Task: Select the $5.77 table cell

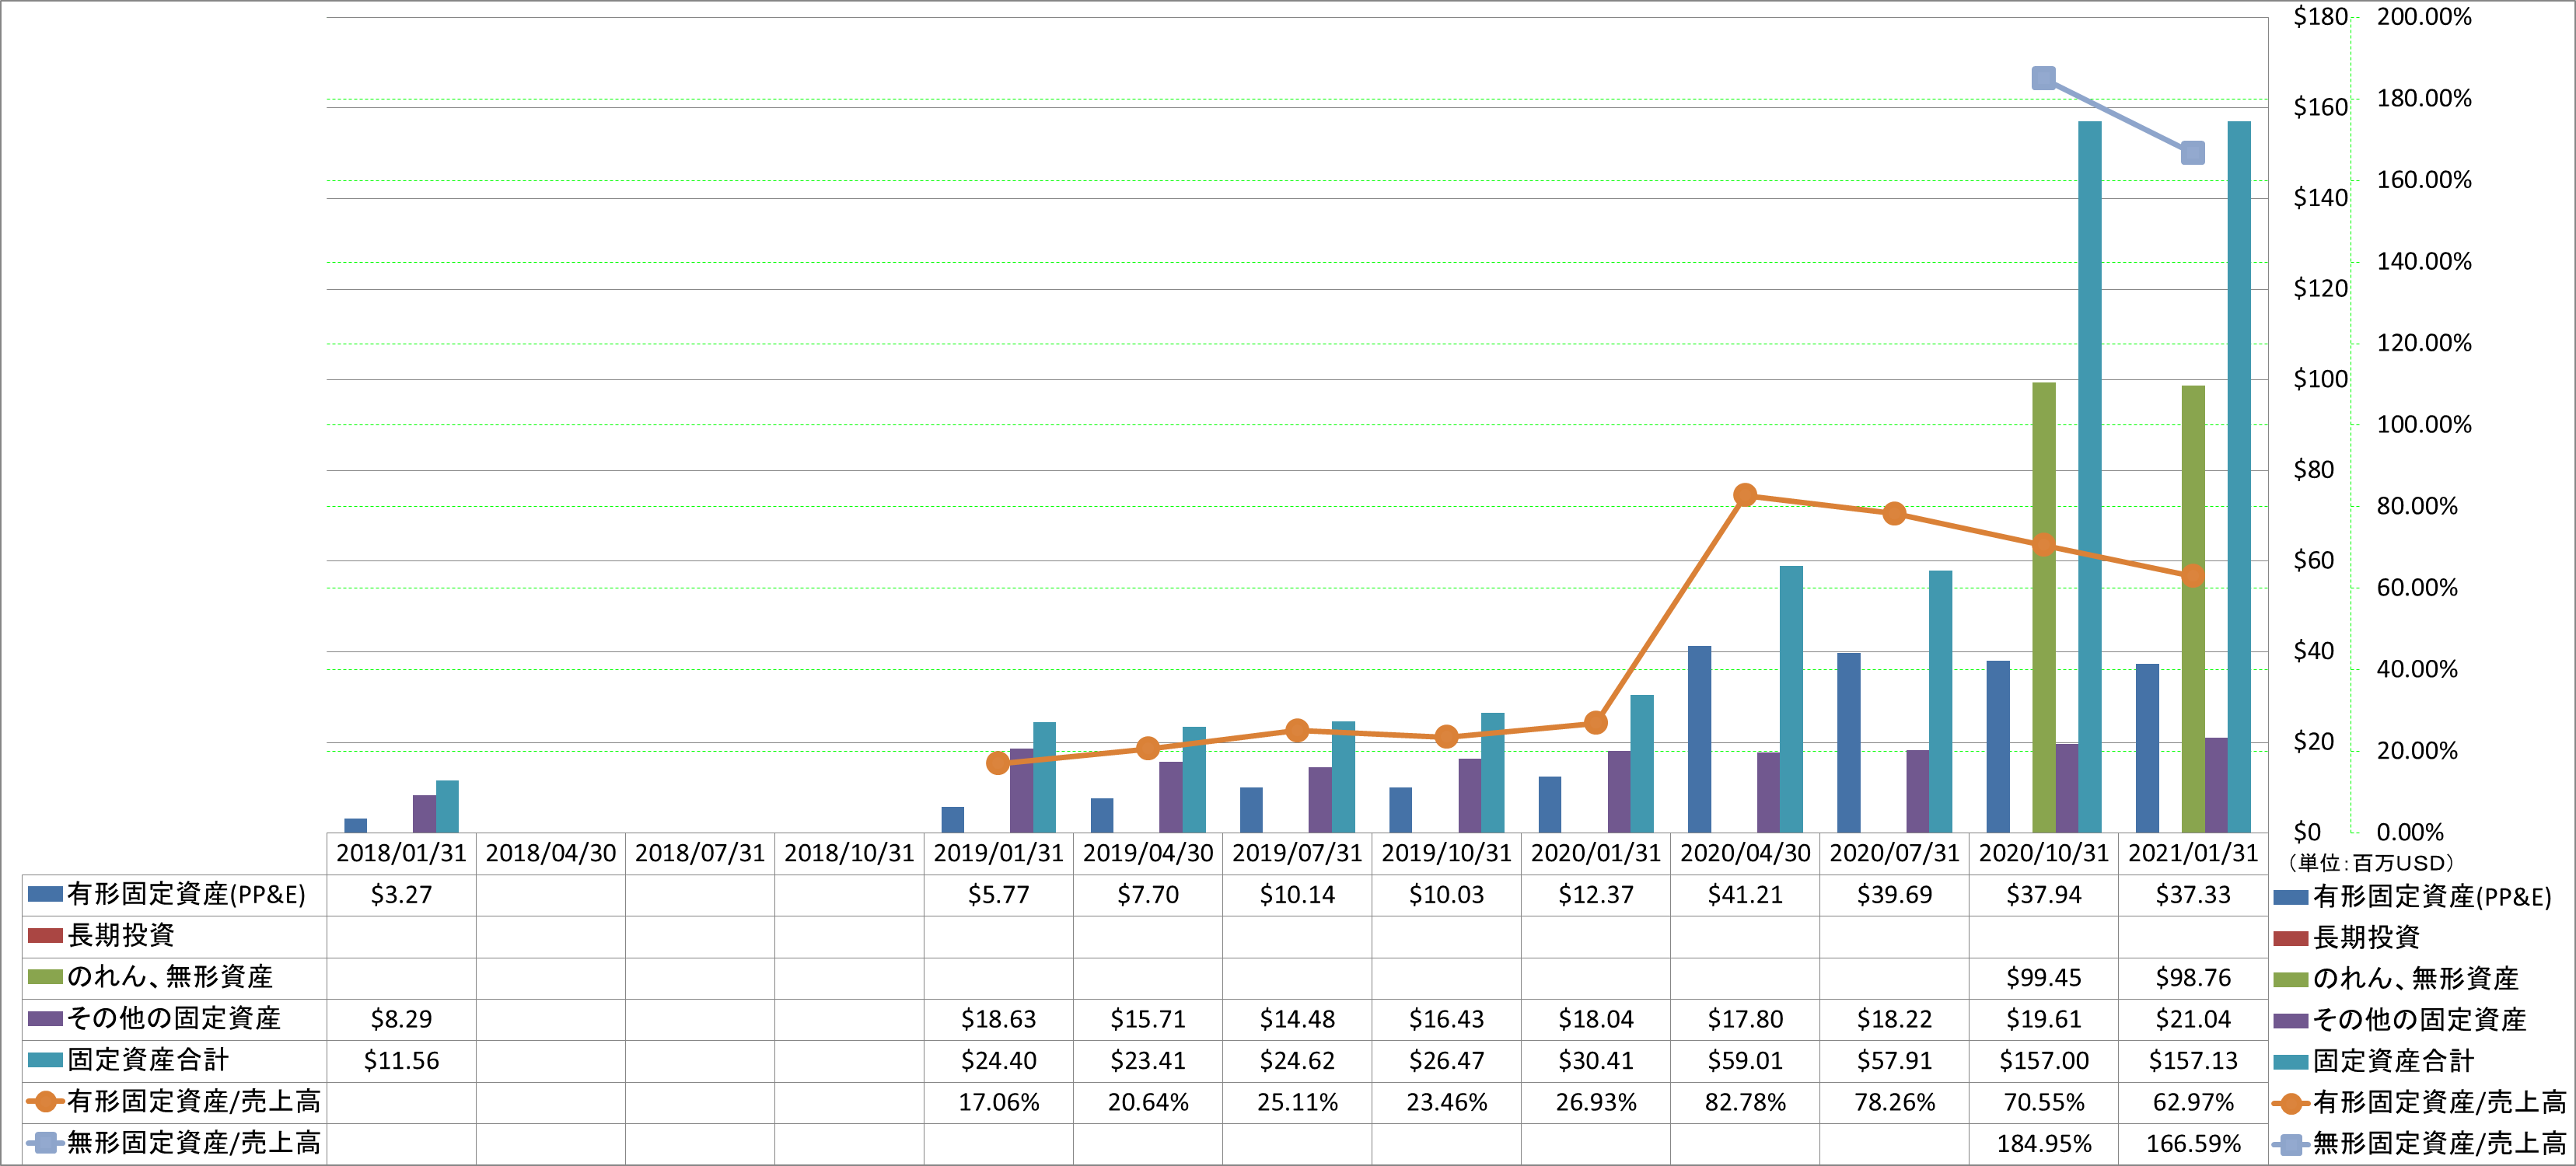Action: 998,895
